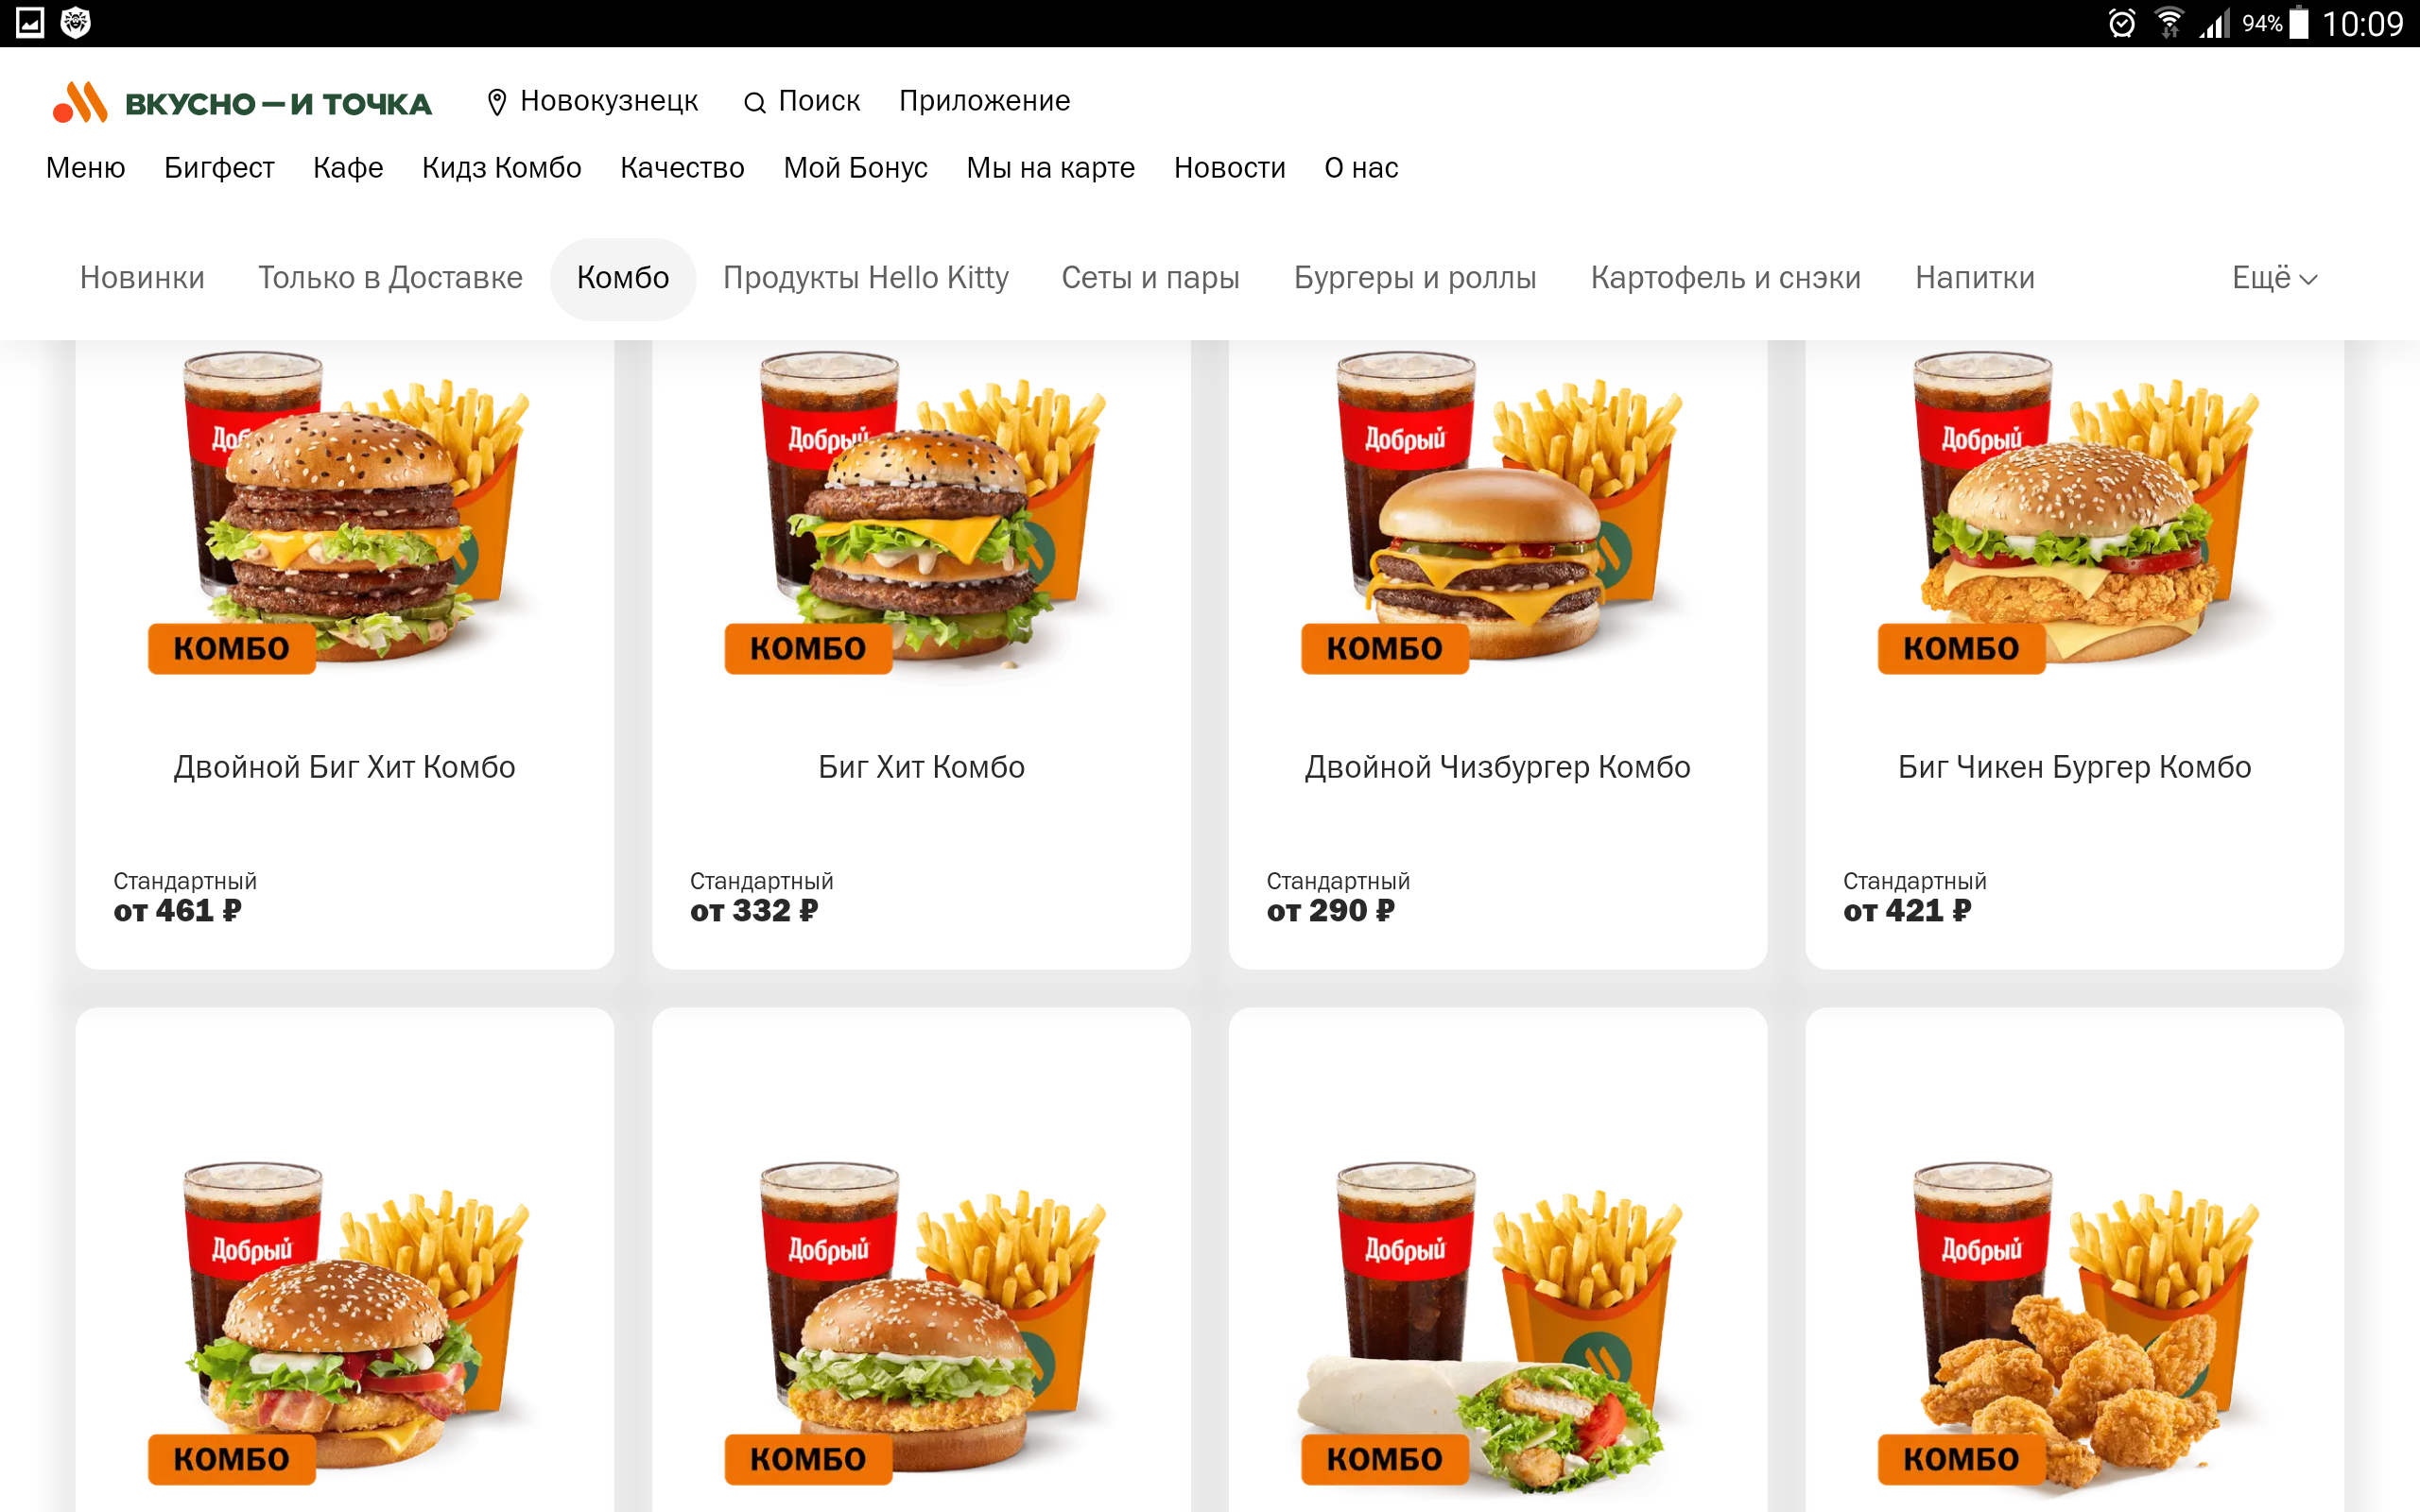The height and width of the screenshot is (1512, 2420).
Task: Tap the image notification icon
Action: coord(30,23)
